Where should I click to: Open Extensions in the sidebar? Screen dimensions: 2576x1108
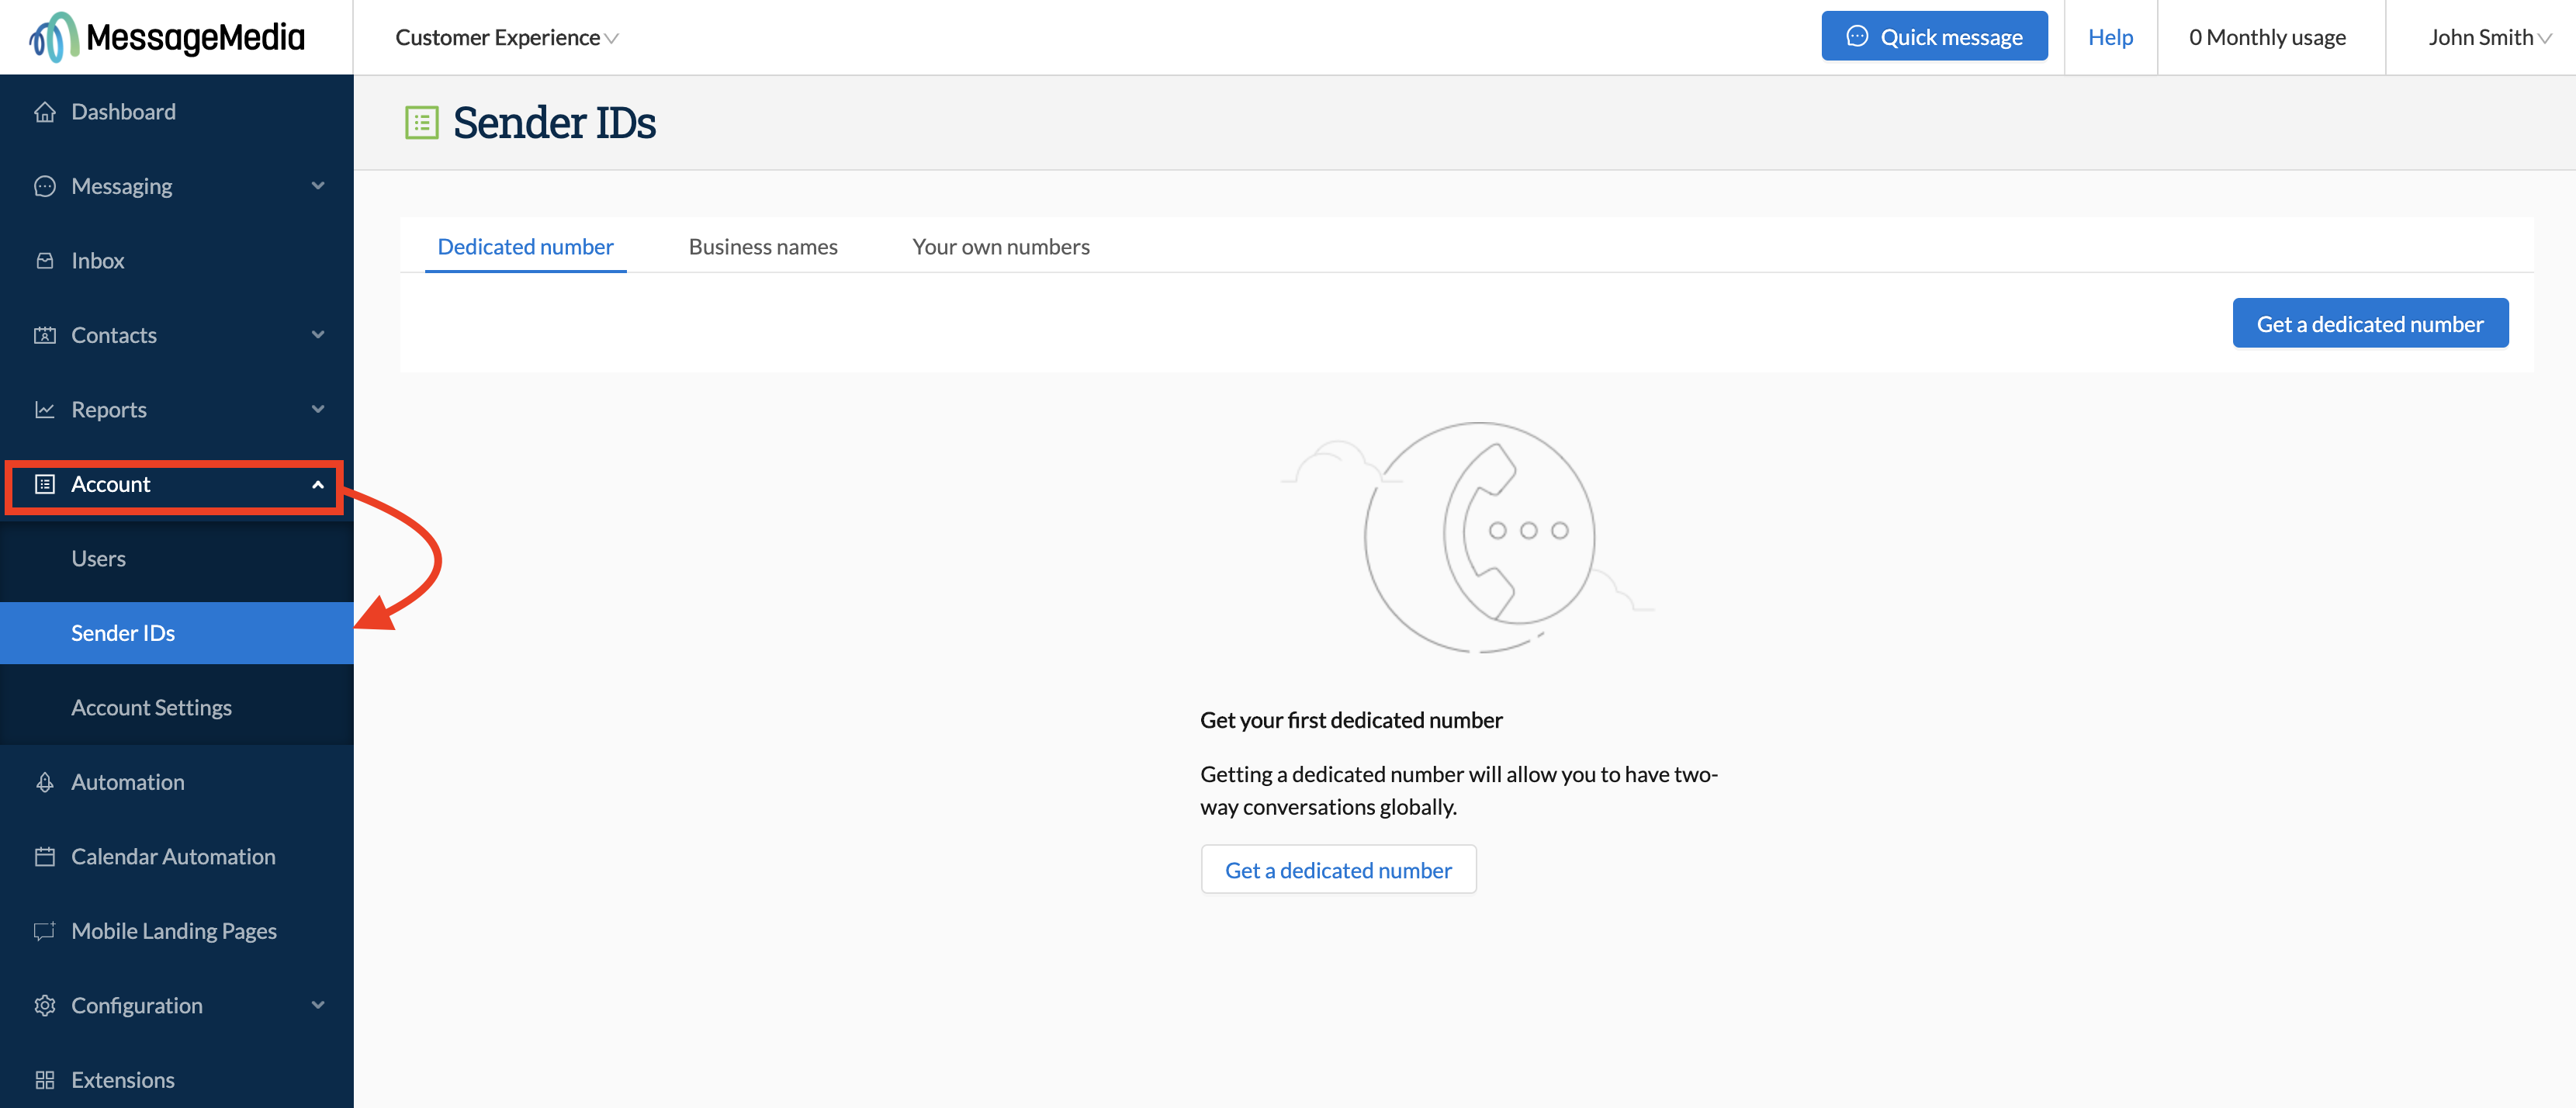click(177, 1080)
